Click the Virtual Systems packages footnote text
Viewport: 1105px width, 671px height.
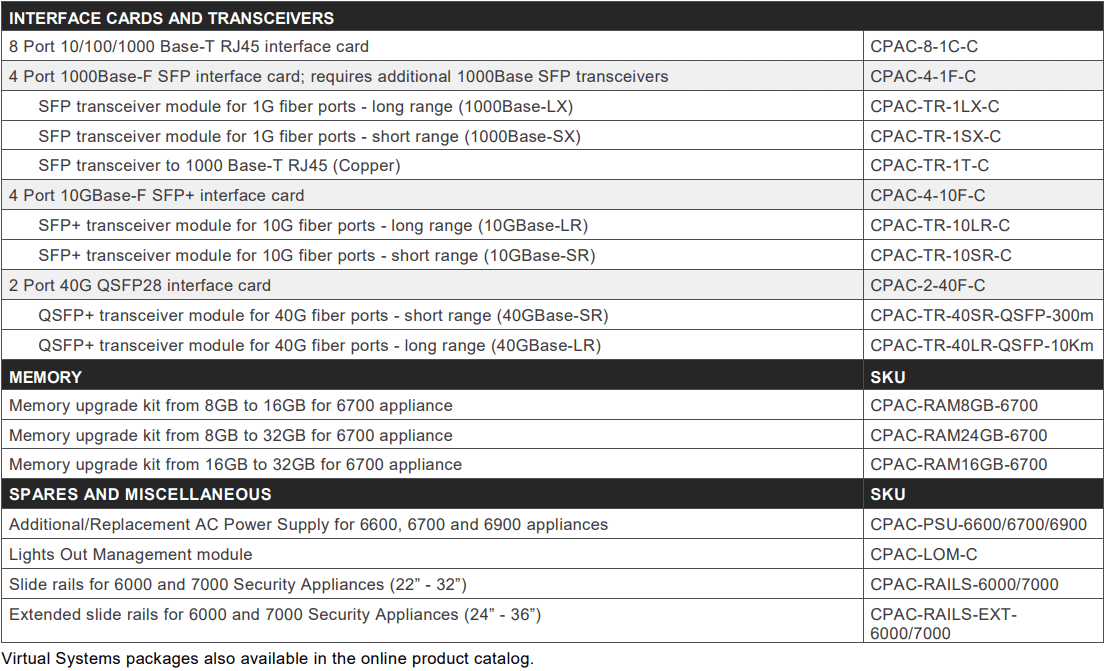pos(268,658)
